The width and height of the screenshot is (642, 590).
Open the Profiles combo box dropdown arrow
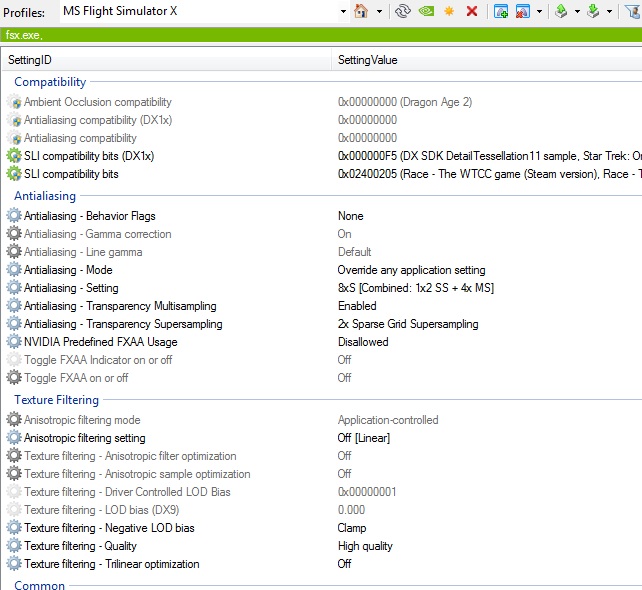[x=343, y=11]
